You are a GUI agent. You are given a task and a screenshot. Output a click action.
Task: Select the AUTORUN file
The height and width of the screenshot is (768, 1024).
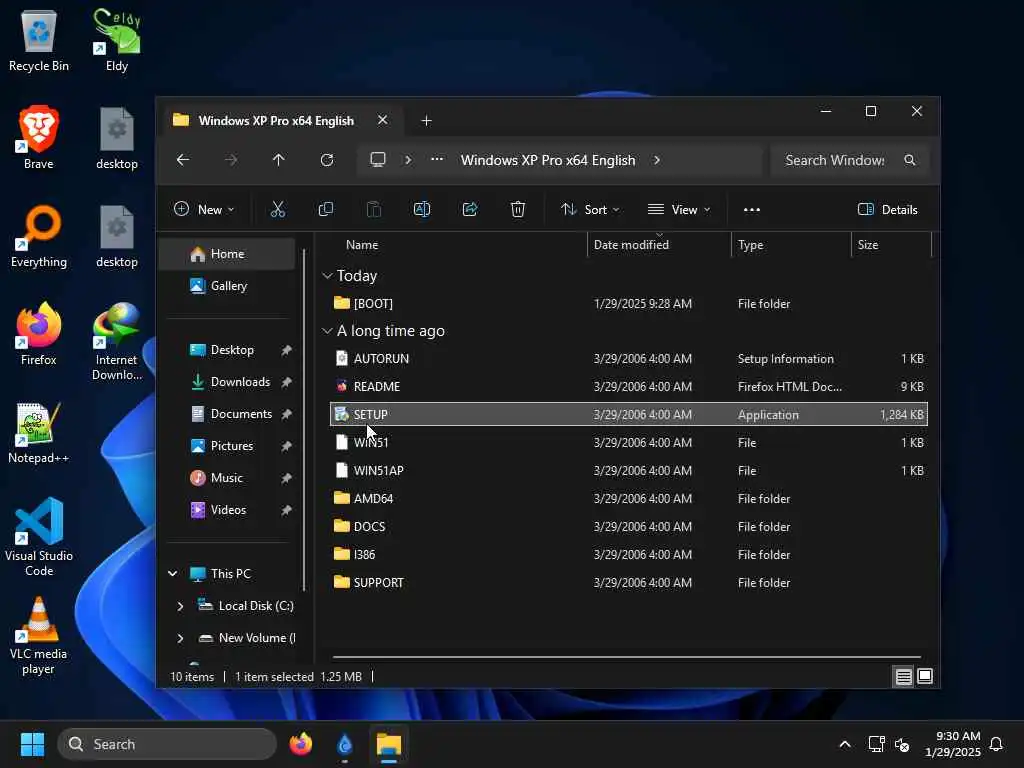click(628, 359)
